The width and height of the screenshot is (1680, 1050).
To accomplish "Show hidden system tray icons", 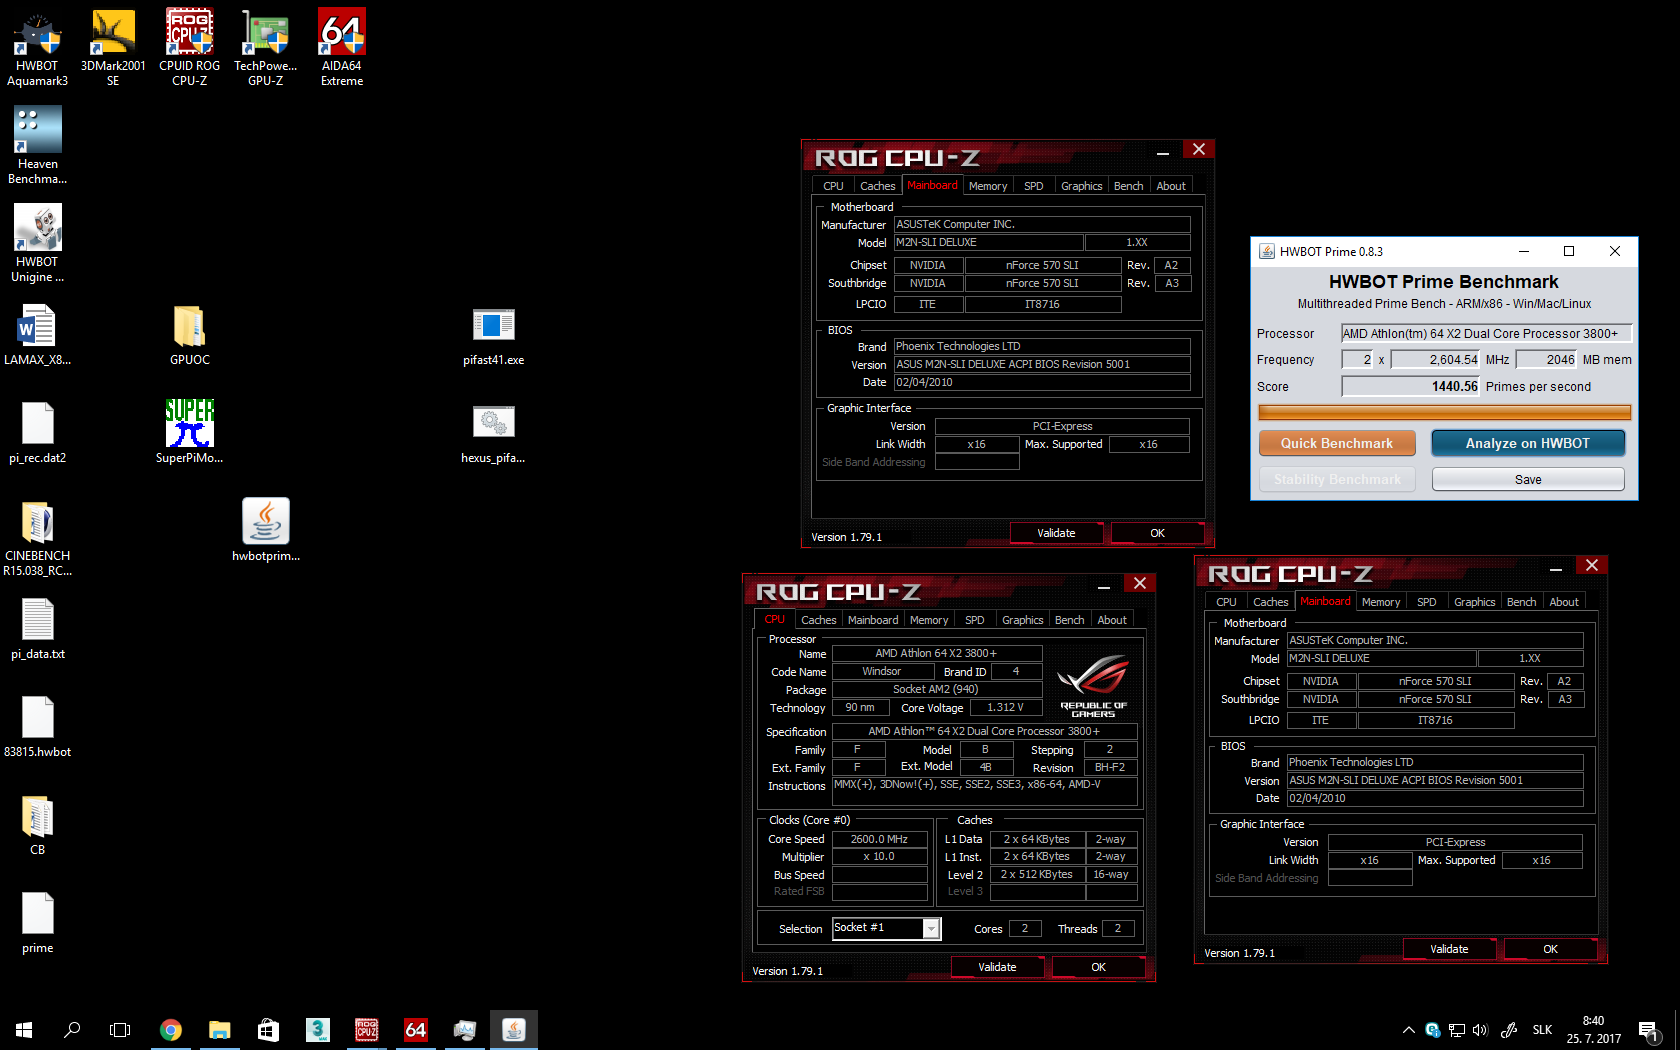I will pos(1408,1030).
